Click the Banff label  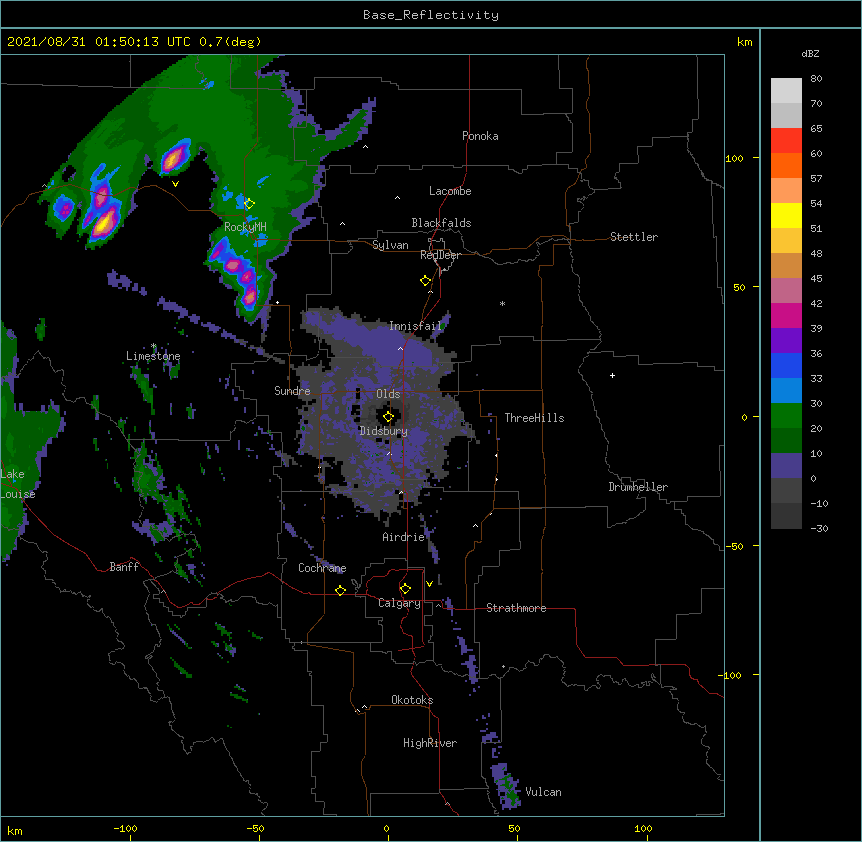pyautogui.click(x=124, y=567)
